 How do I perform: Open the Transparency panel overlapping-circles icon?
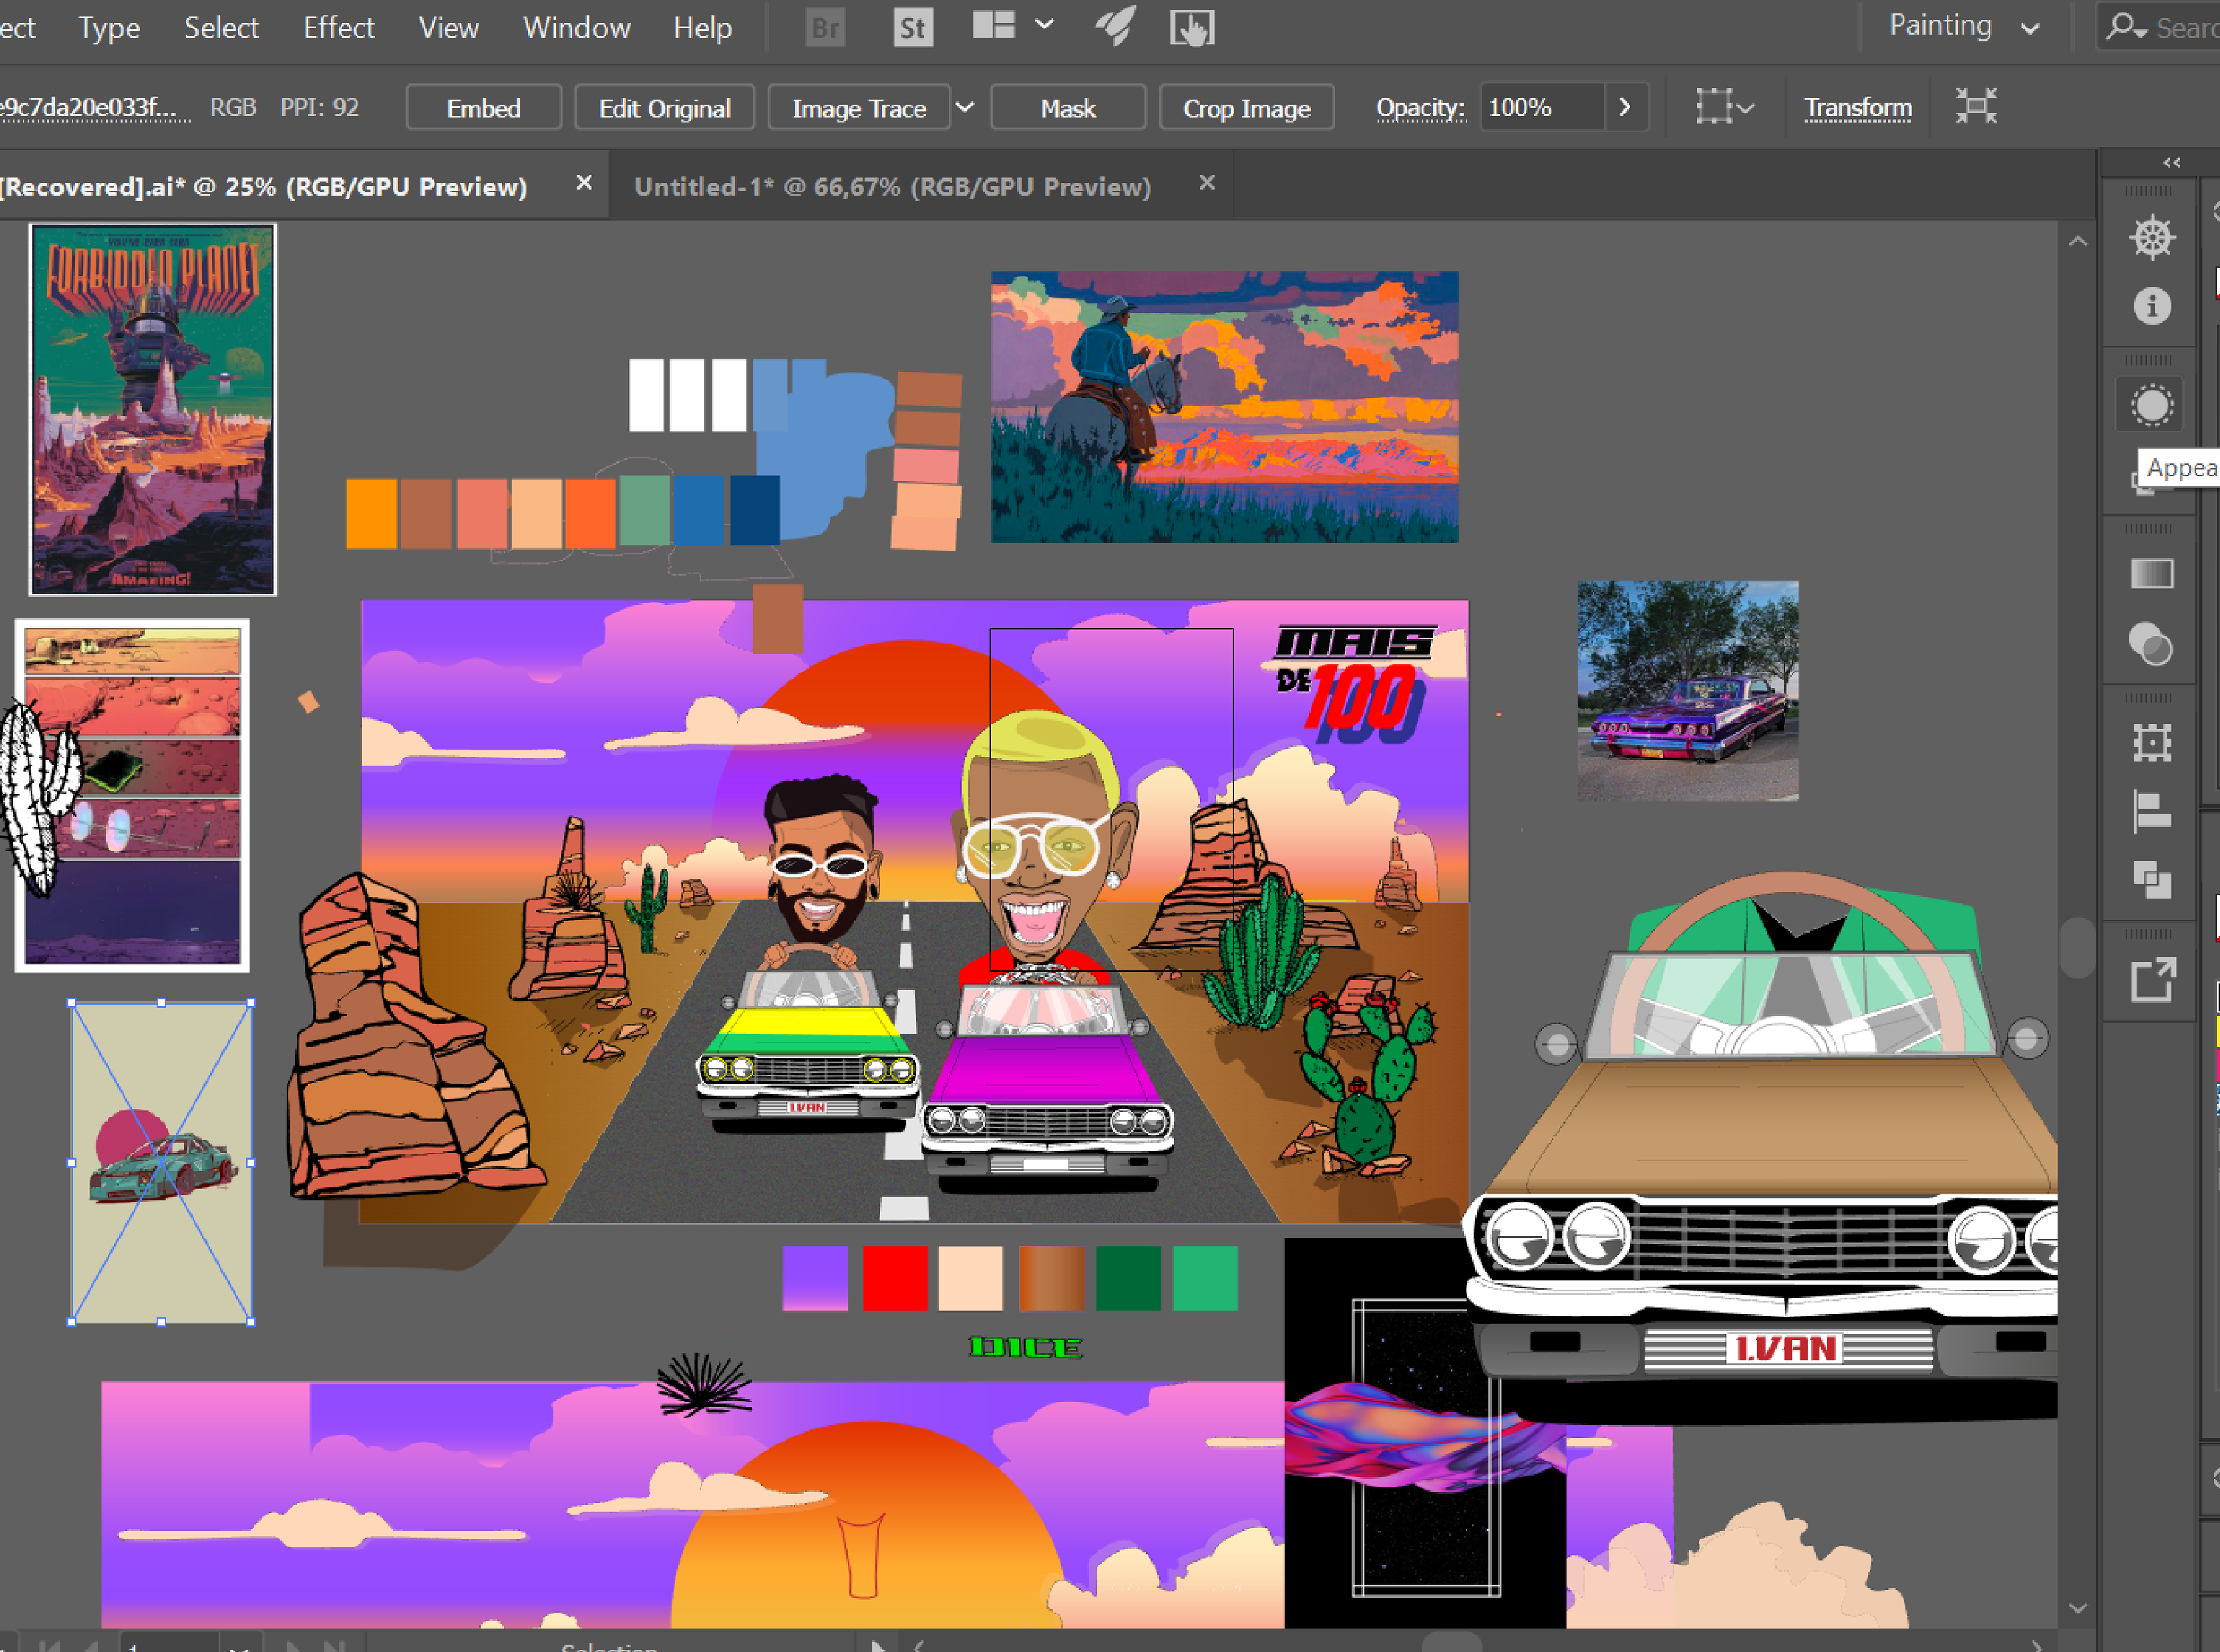click(2151, 644)
